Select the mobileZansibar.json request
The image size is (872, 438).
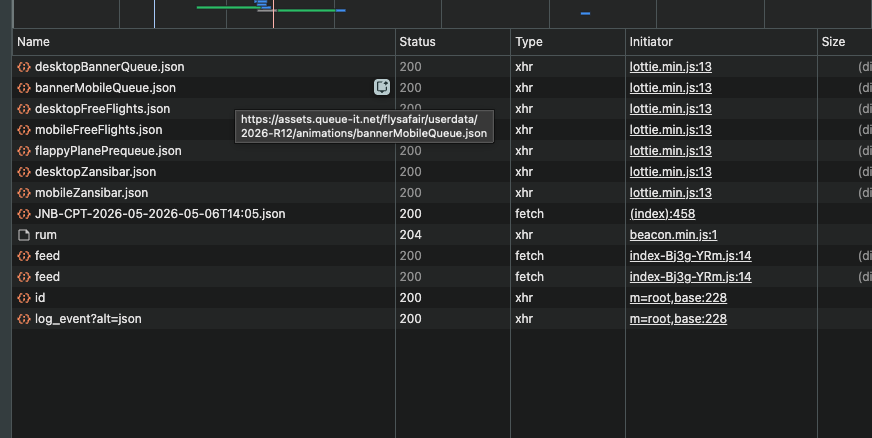[x=91, y=193]
